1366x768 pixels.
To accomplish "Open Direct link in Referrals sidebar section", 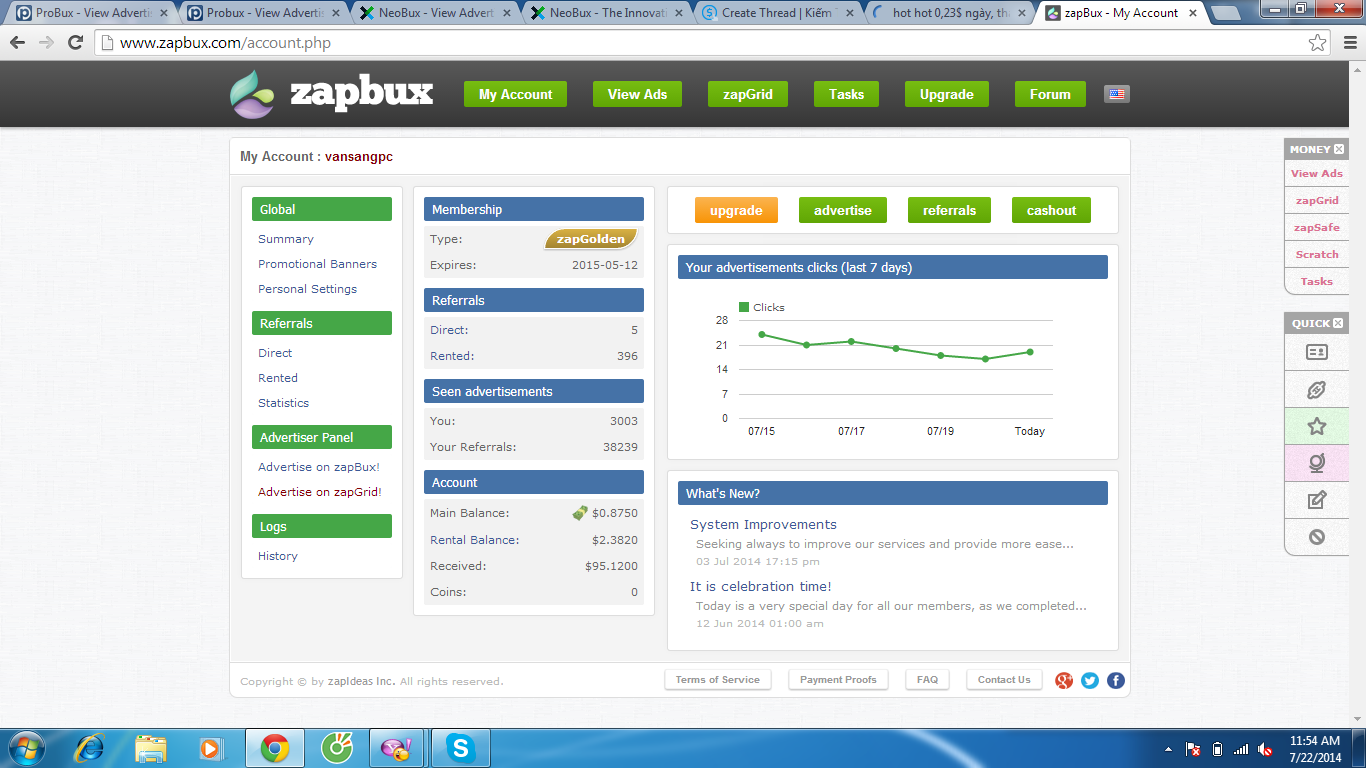I will coord(275,353).
